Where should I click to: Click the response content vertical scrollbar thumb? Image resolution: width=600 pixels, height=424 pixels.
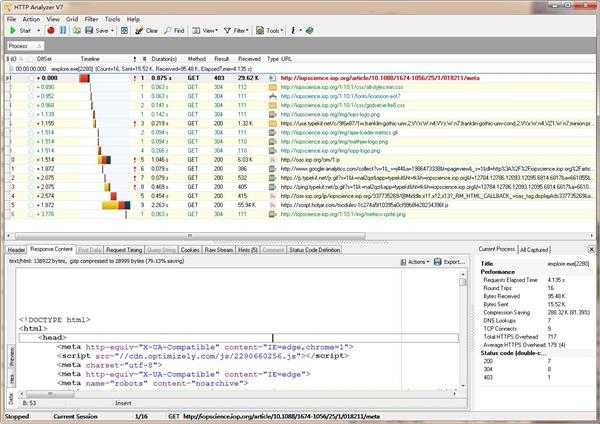463,282
